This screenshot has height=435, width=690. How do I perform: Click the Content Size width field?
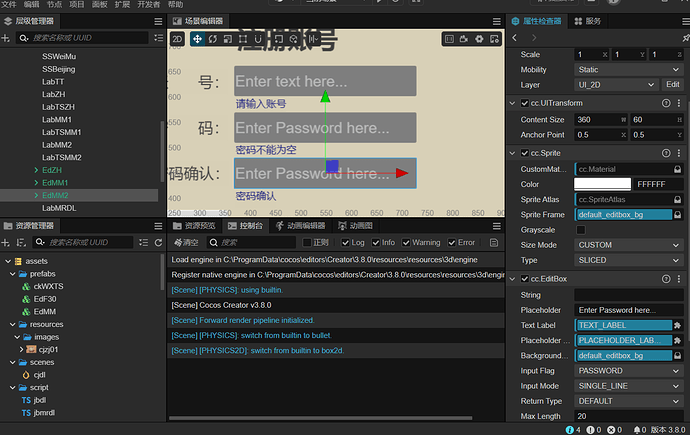pos(601,120)
